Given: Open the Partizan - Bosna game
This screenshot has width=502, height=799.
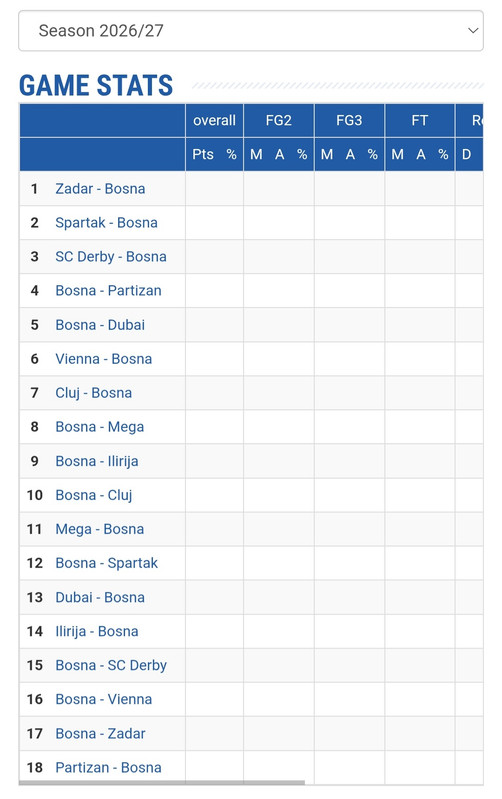Looking at the screenshot, I should point(109,768).
